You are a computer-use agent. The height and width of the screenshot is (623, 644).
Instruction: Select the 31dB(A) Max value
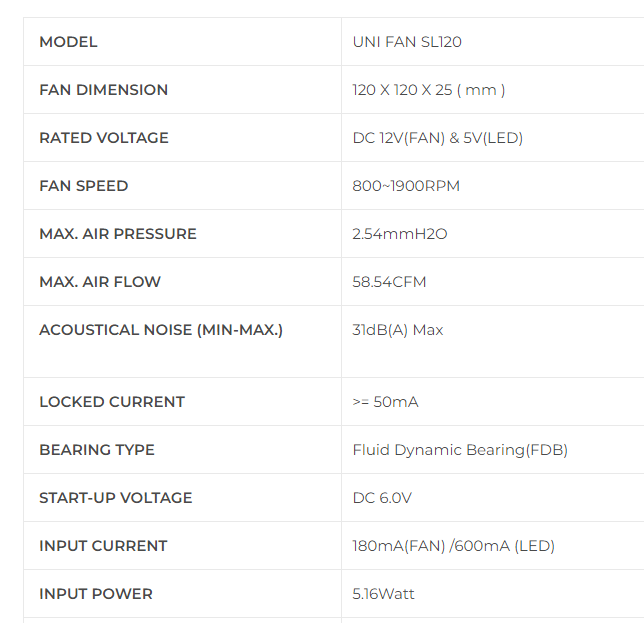pyautogui.click(x=397, y=330)
